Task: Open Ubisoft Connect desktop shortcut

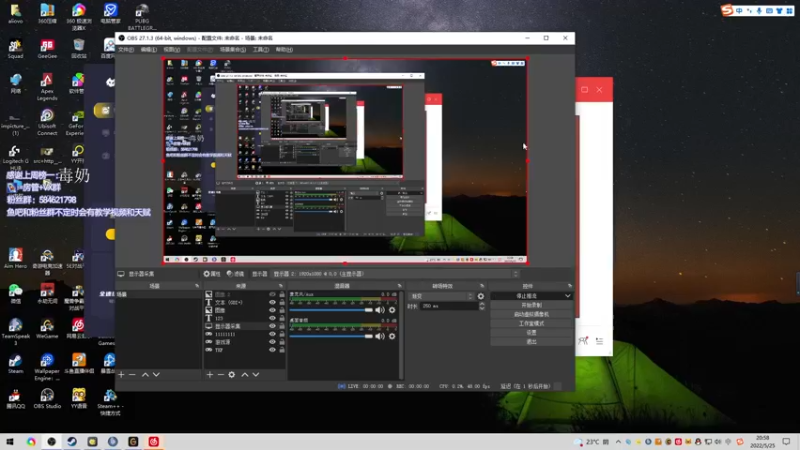Action: pyautogui.click(x=47, y=122)
